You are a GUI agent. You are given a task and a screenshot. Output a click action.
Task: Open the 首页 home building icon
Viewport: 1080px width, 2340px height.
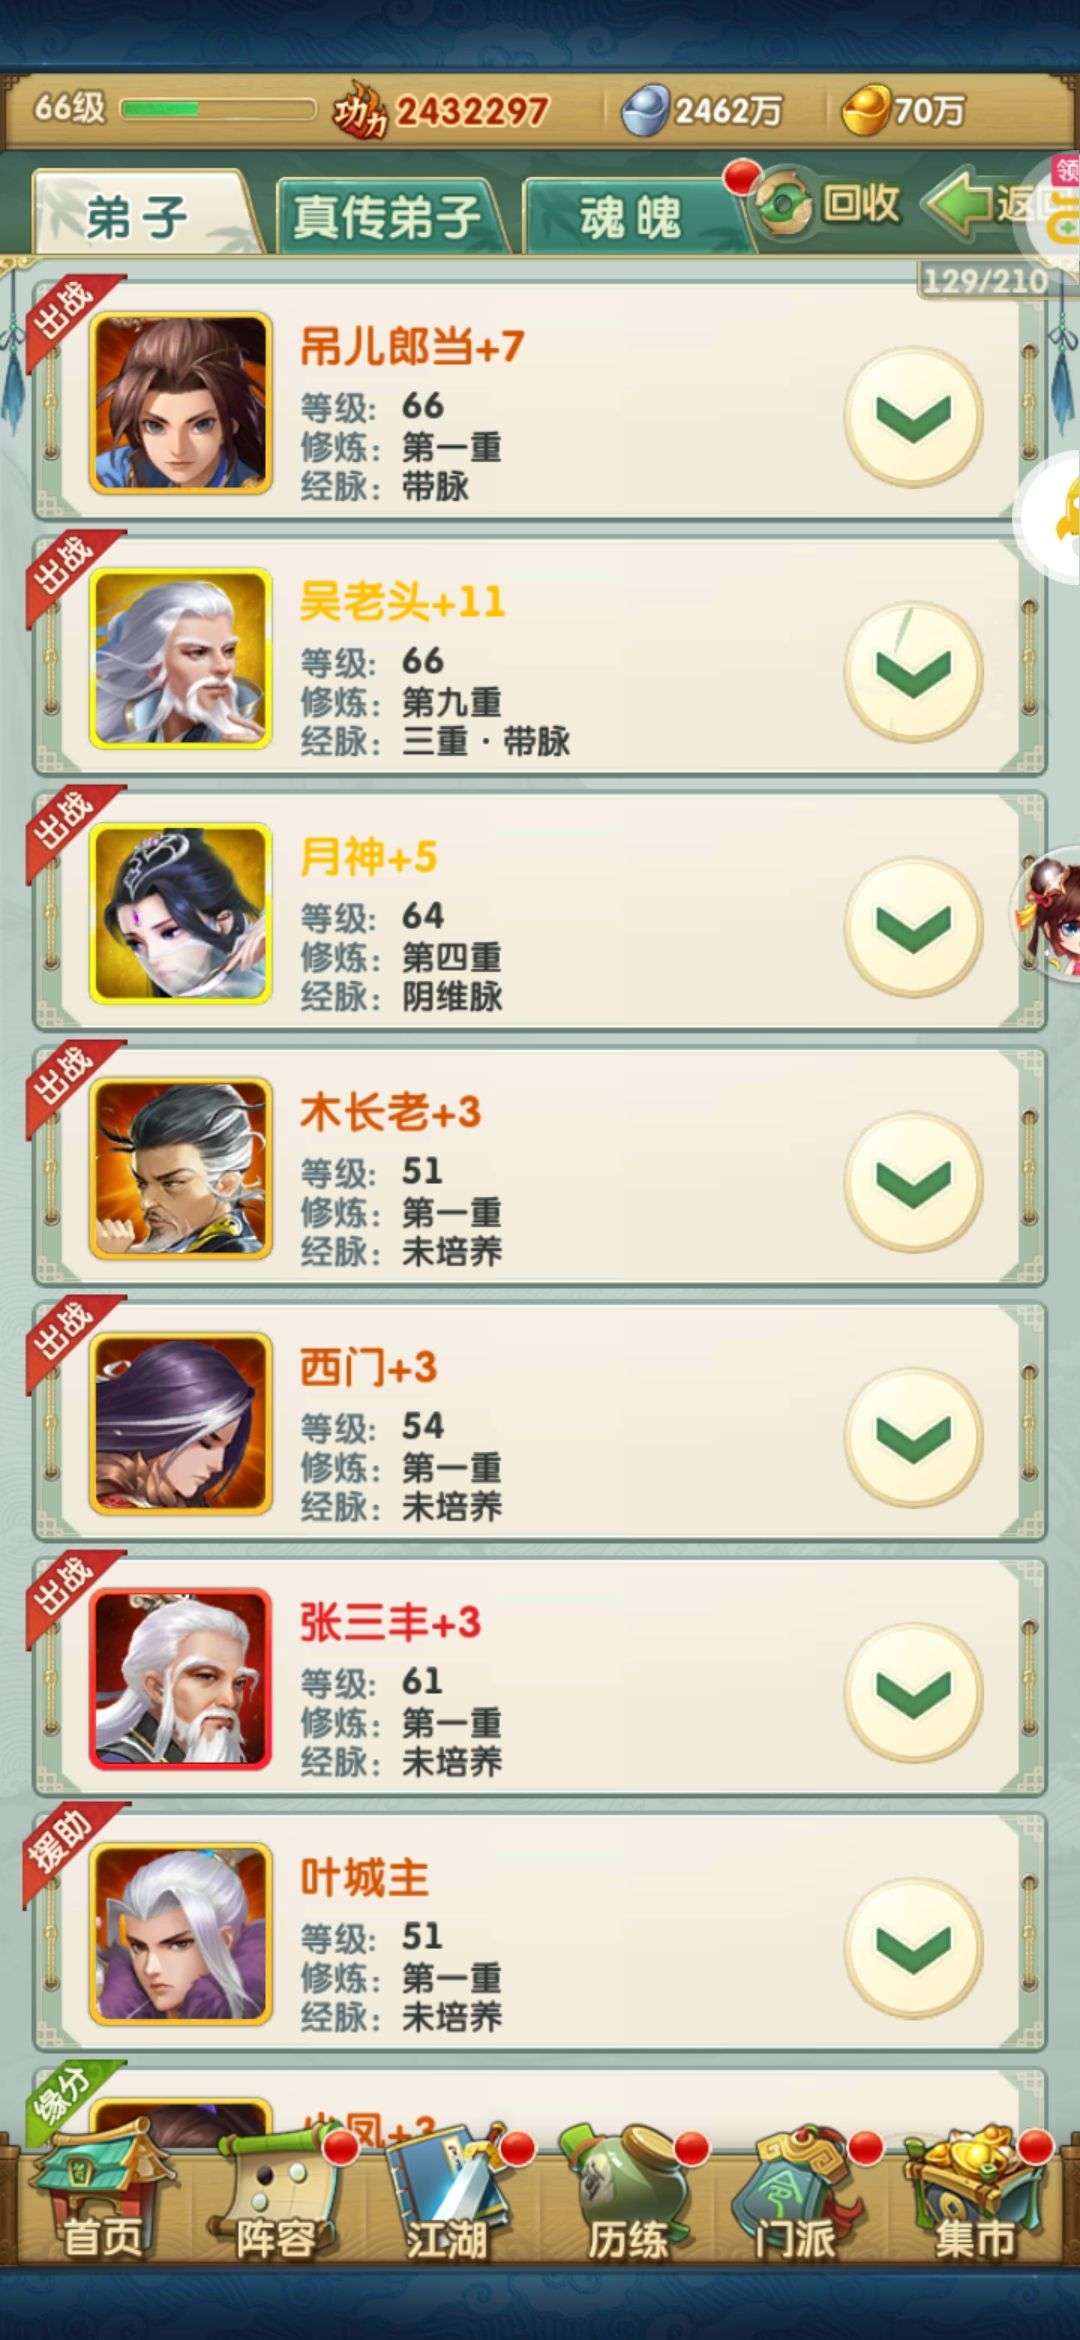tap(100, 2190)
